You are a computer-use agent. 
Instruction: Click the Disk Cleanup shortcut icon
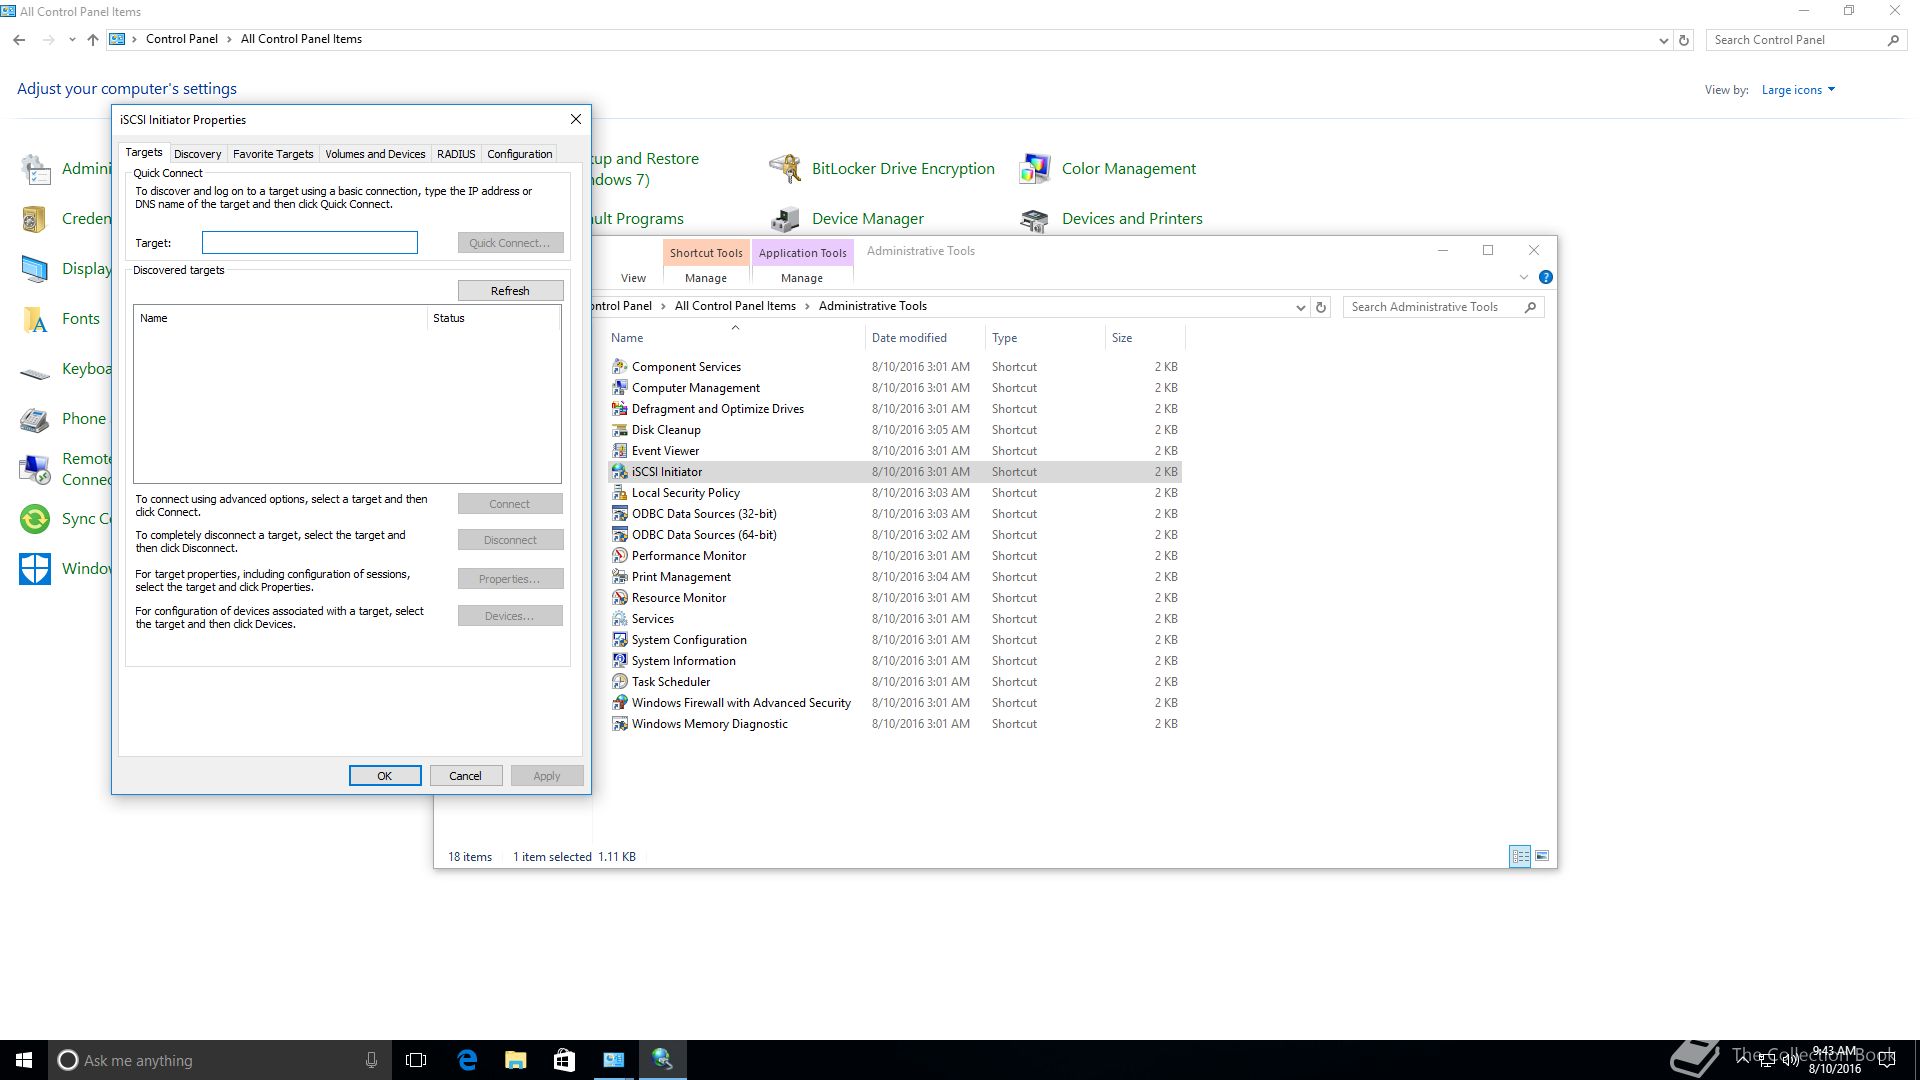619,430
